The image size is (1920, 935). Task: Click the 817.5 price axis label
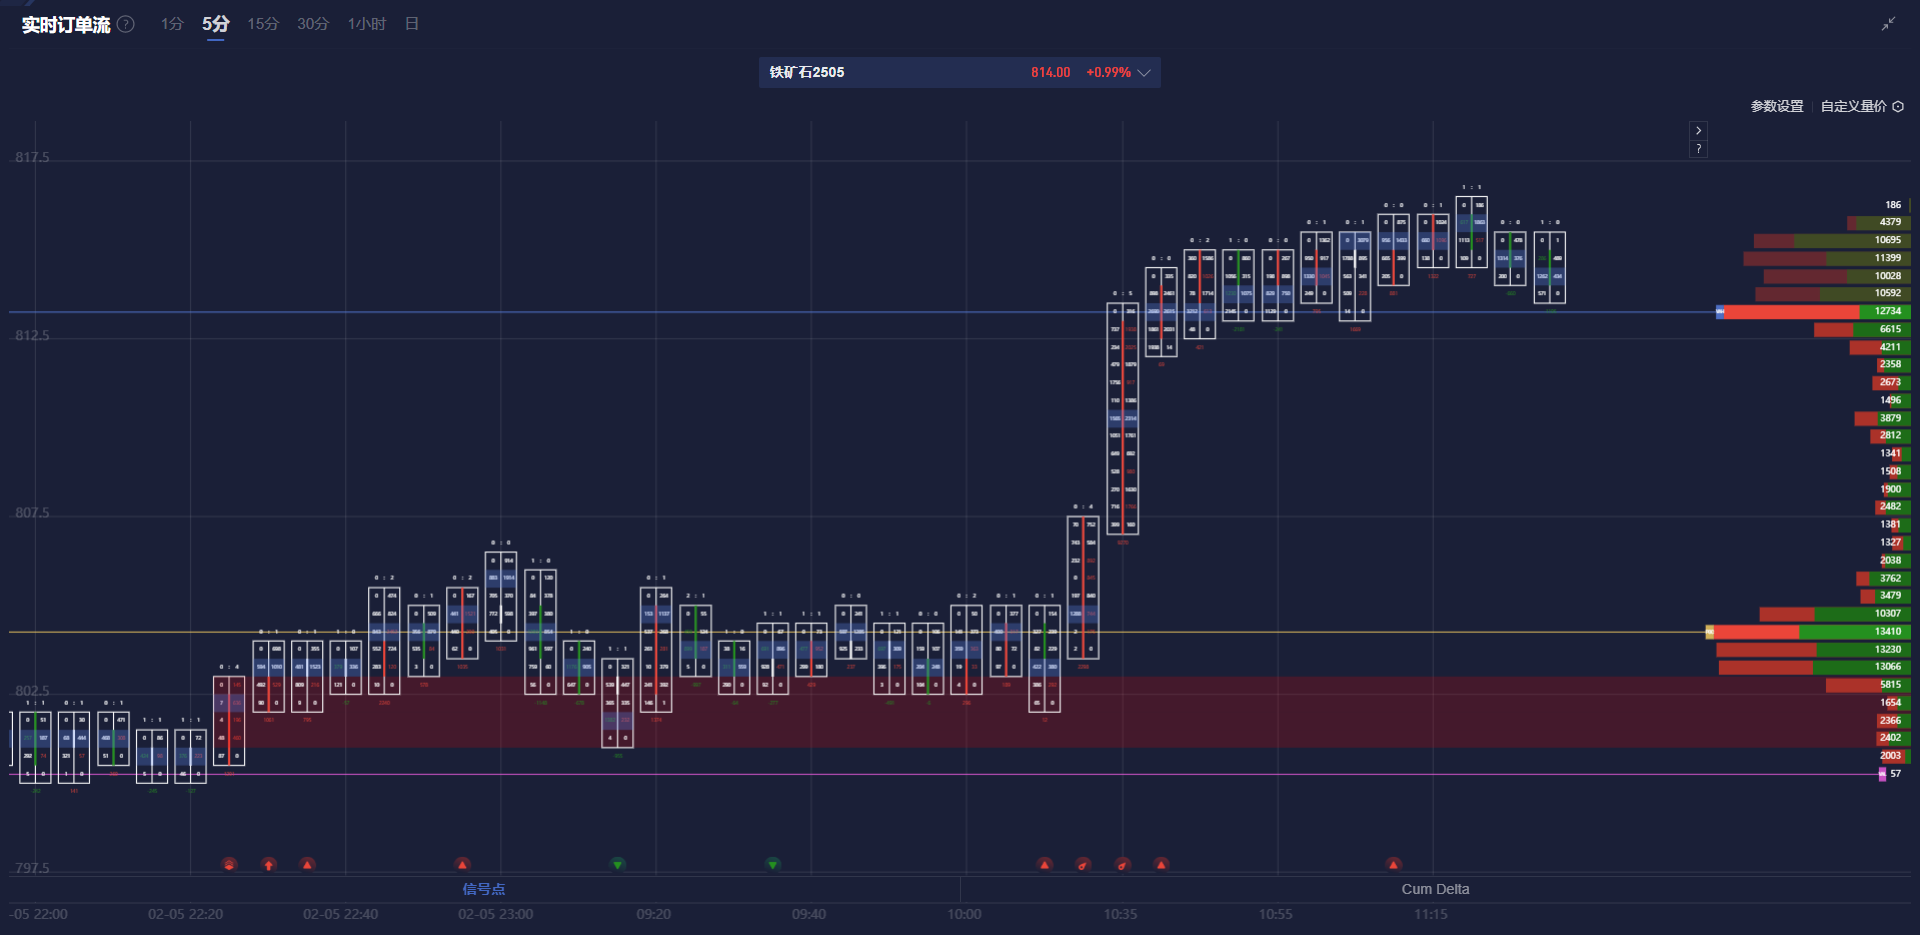[x=32, y=158]
